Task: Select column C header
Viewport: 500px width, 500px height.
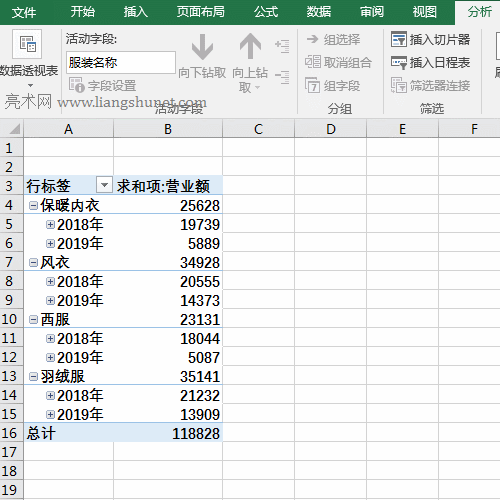Action: pos(258,129)
